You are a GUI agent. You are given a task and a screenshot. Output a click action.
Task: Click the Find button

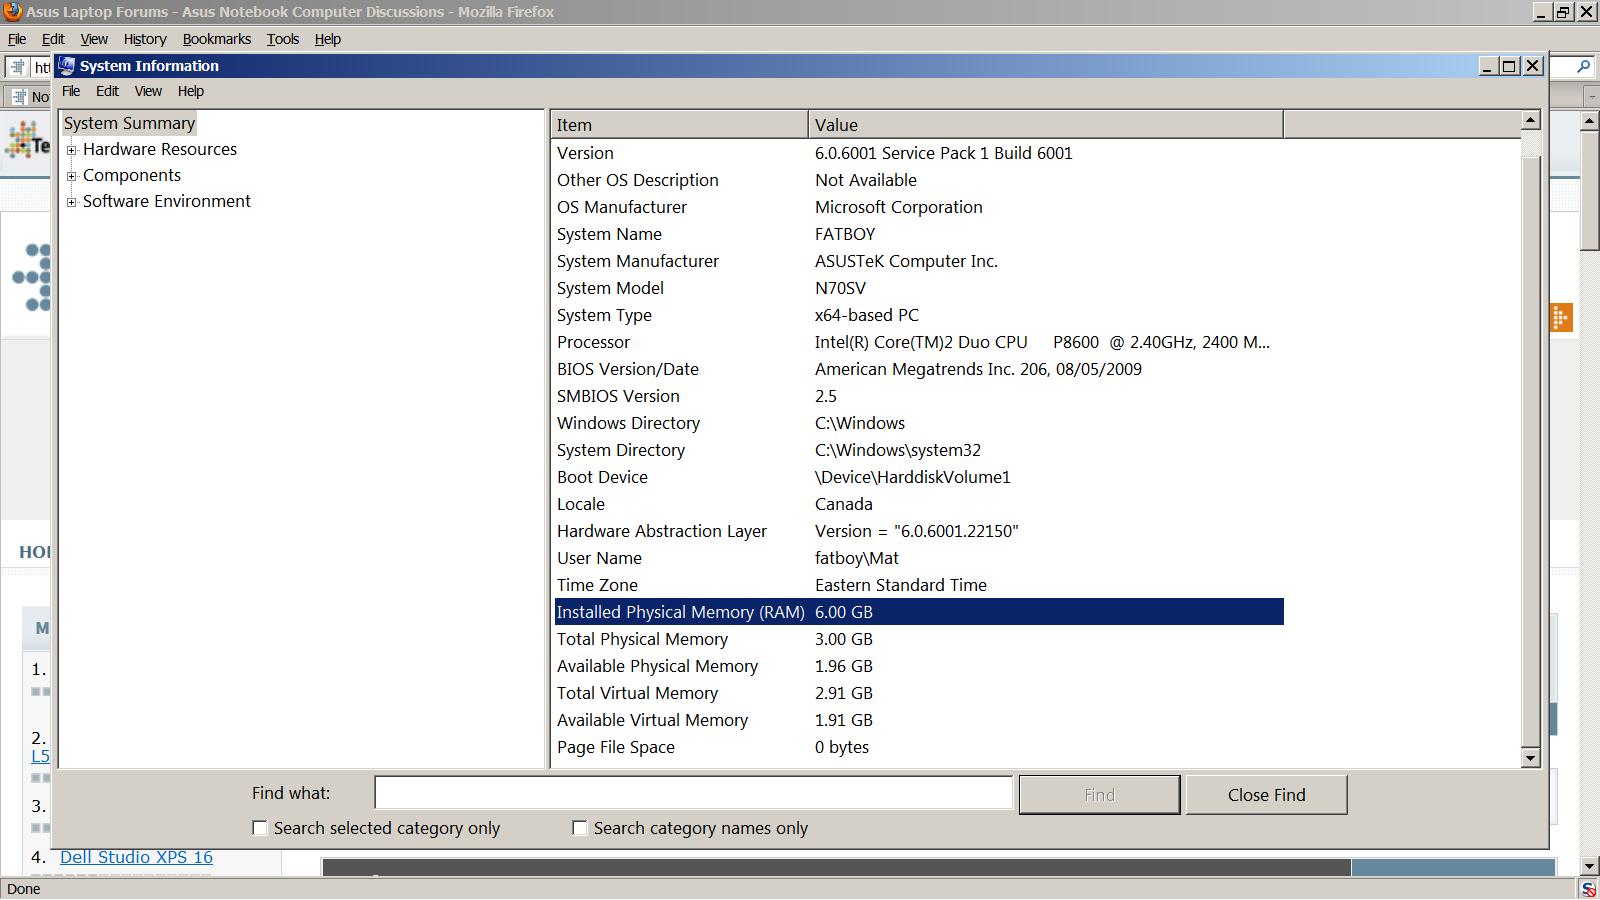[x=1099, y=795]
